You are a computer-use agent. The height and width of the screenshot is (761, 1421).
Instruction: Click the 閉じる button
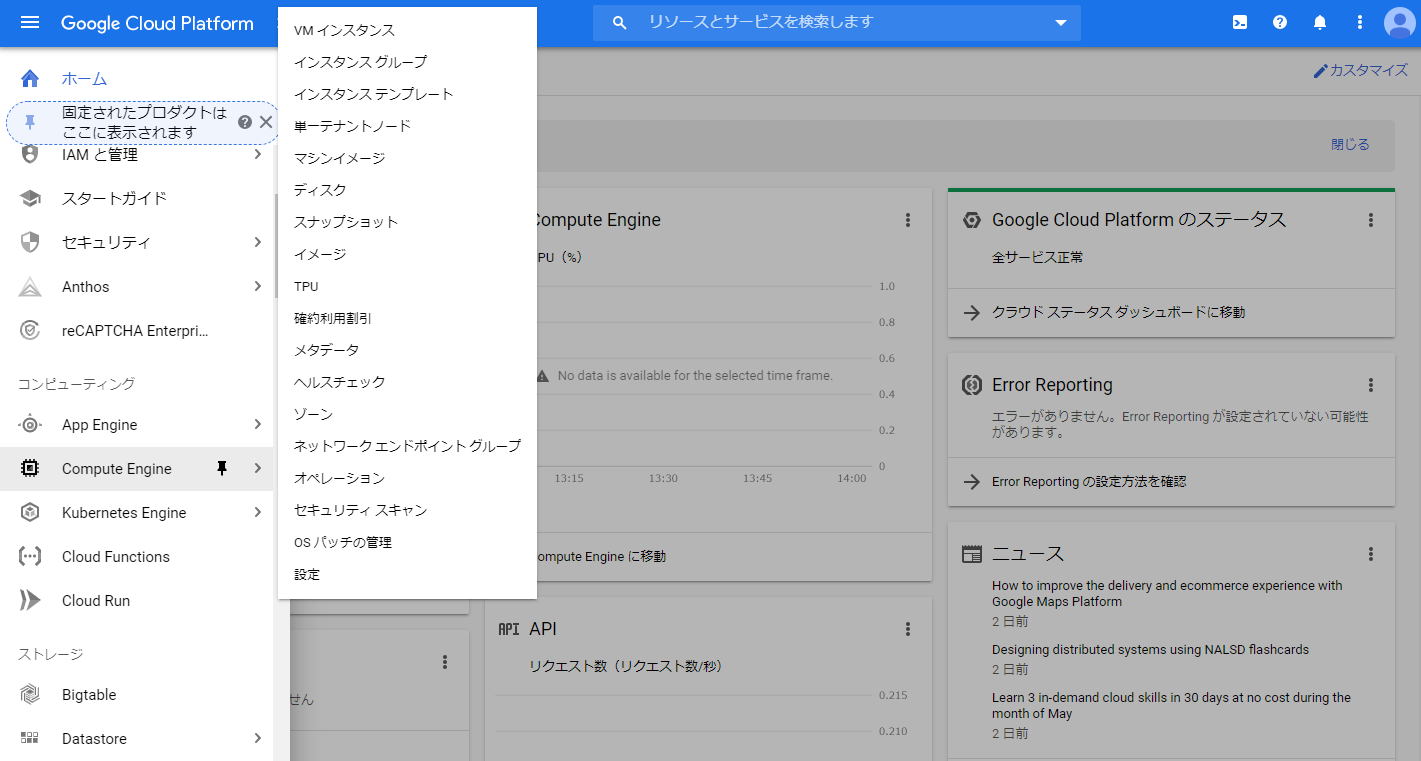click(x=1350, y=144)
